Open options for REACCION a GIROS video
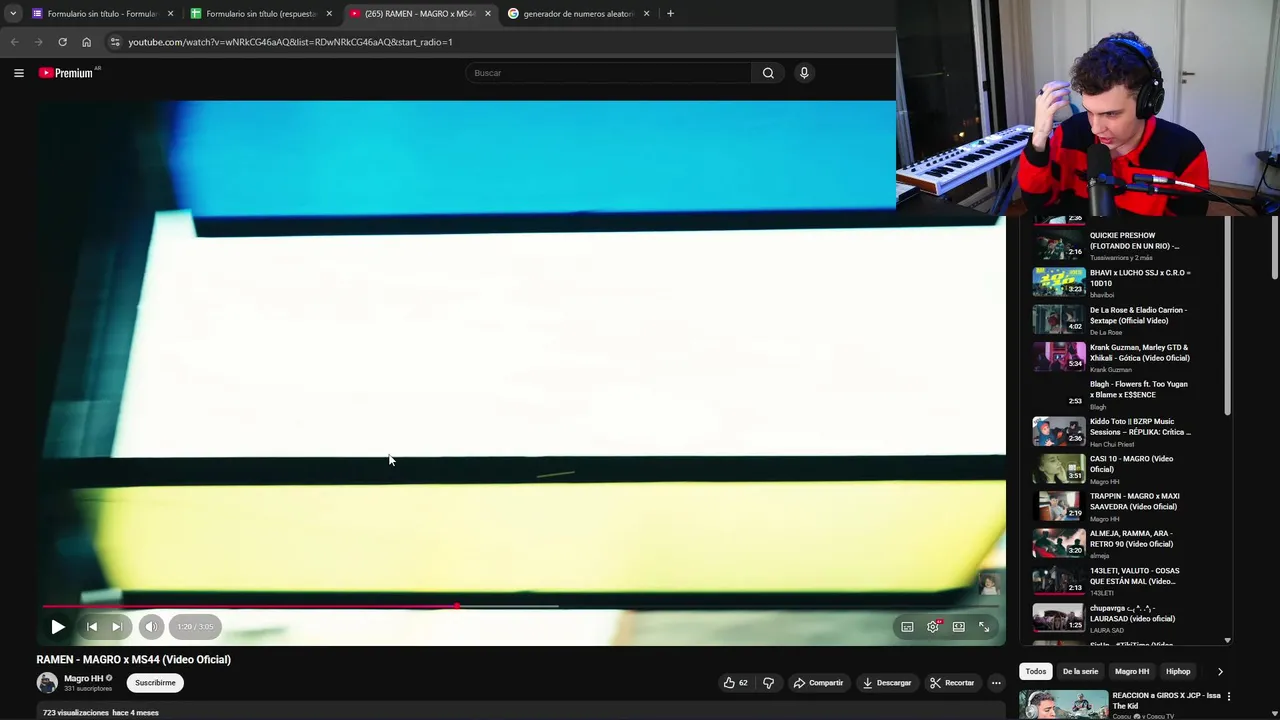1280x720 pixels. click(x=1229, y=696)
